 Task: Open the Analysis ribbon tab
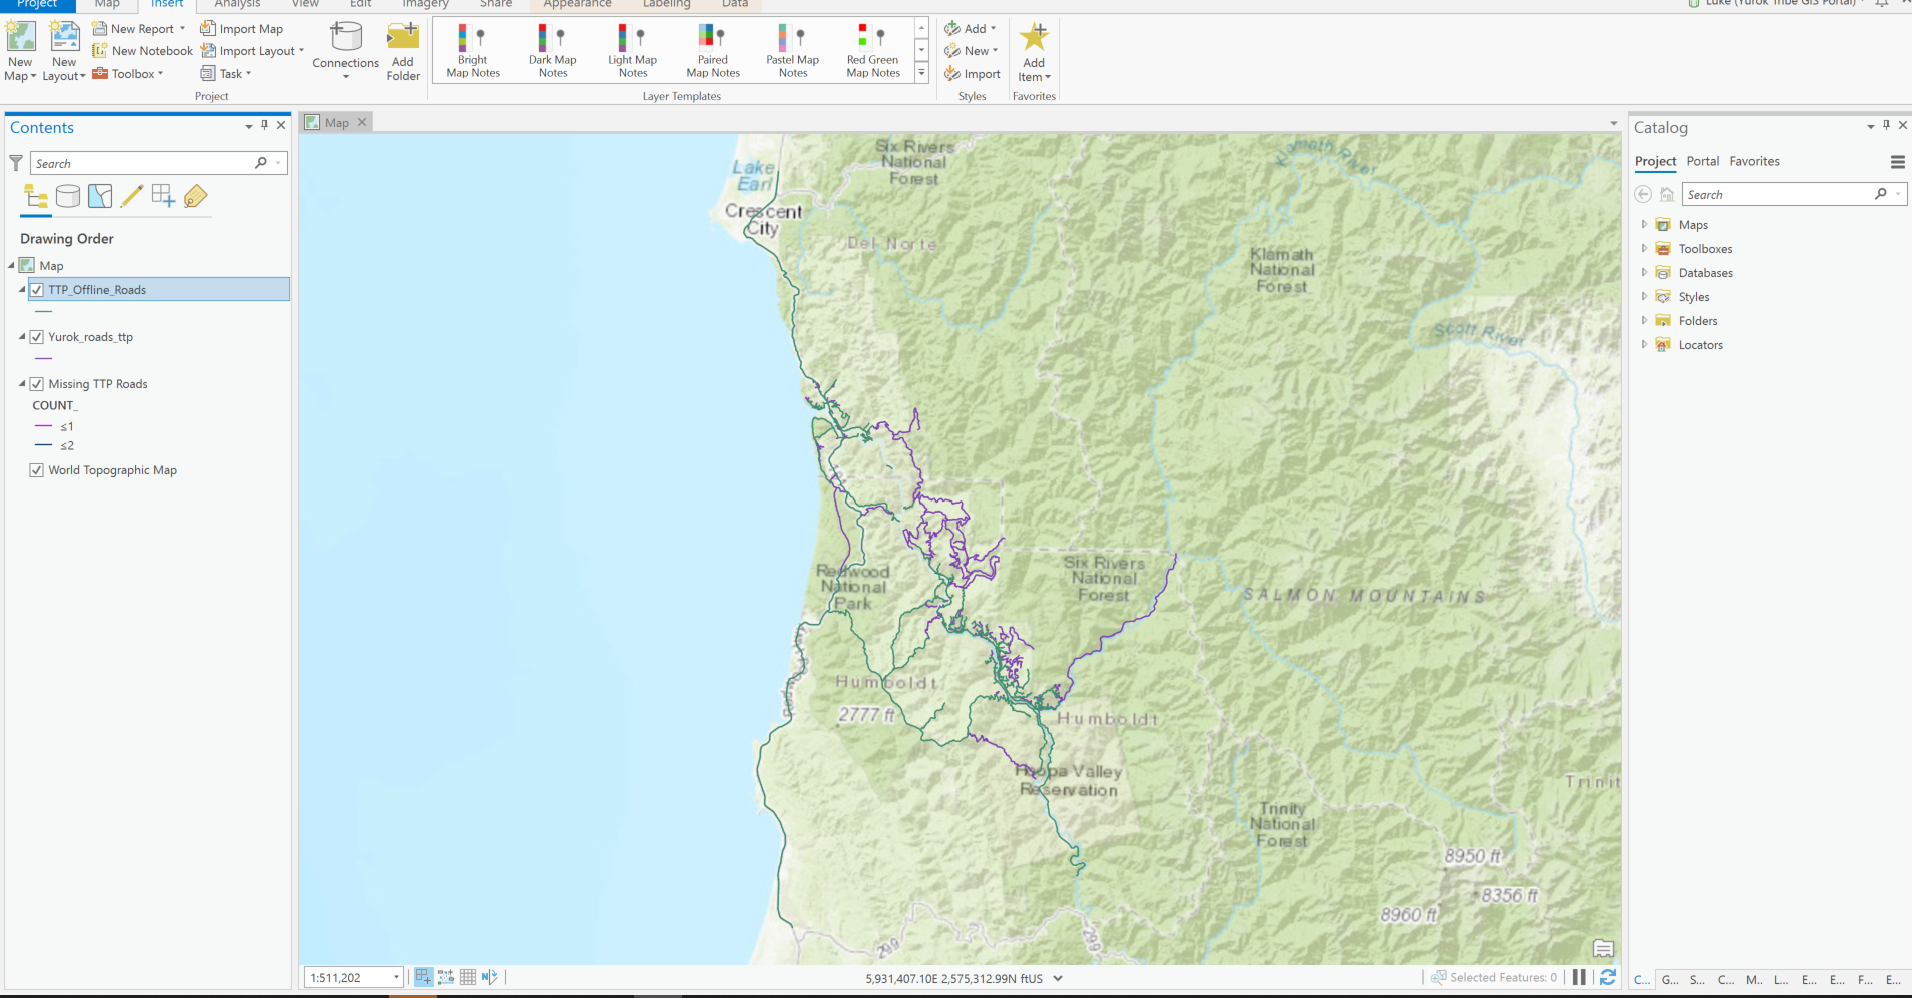237,4
